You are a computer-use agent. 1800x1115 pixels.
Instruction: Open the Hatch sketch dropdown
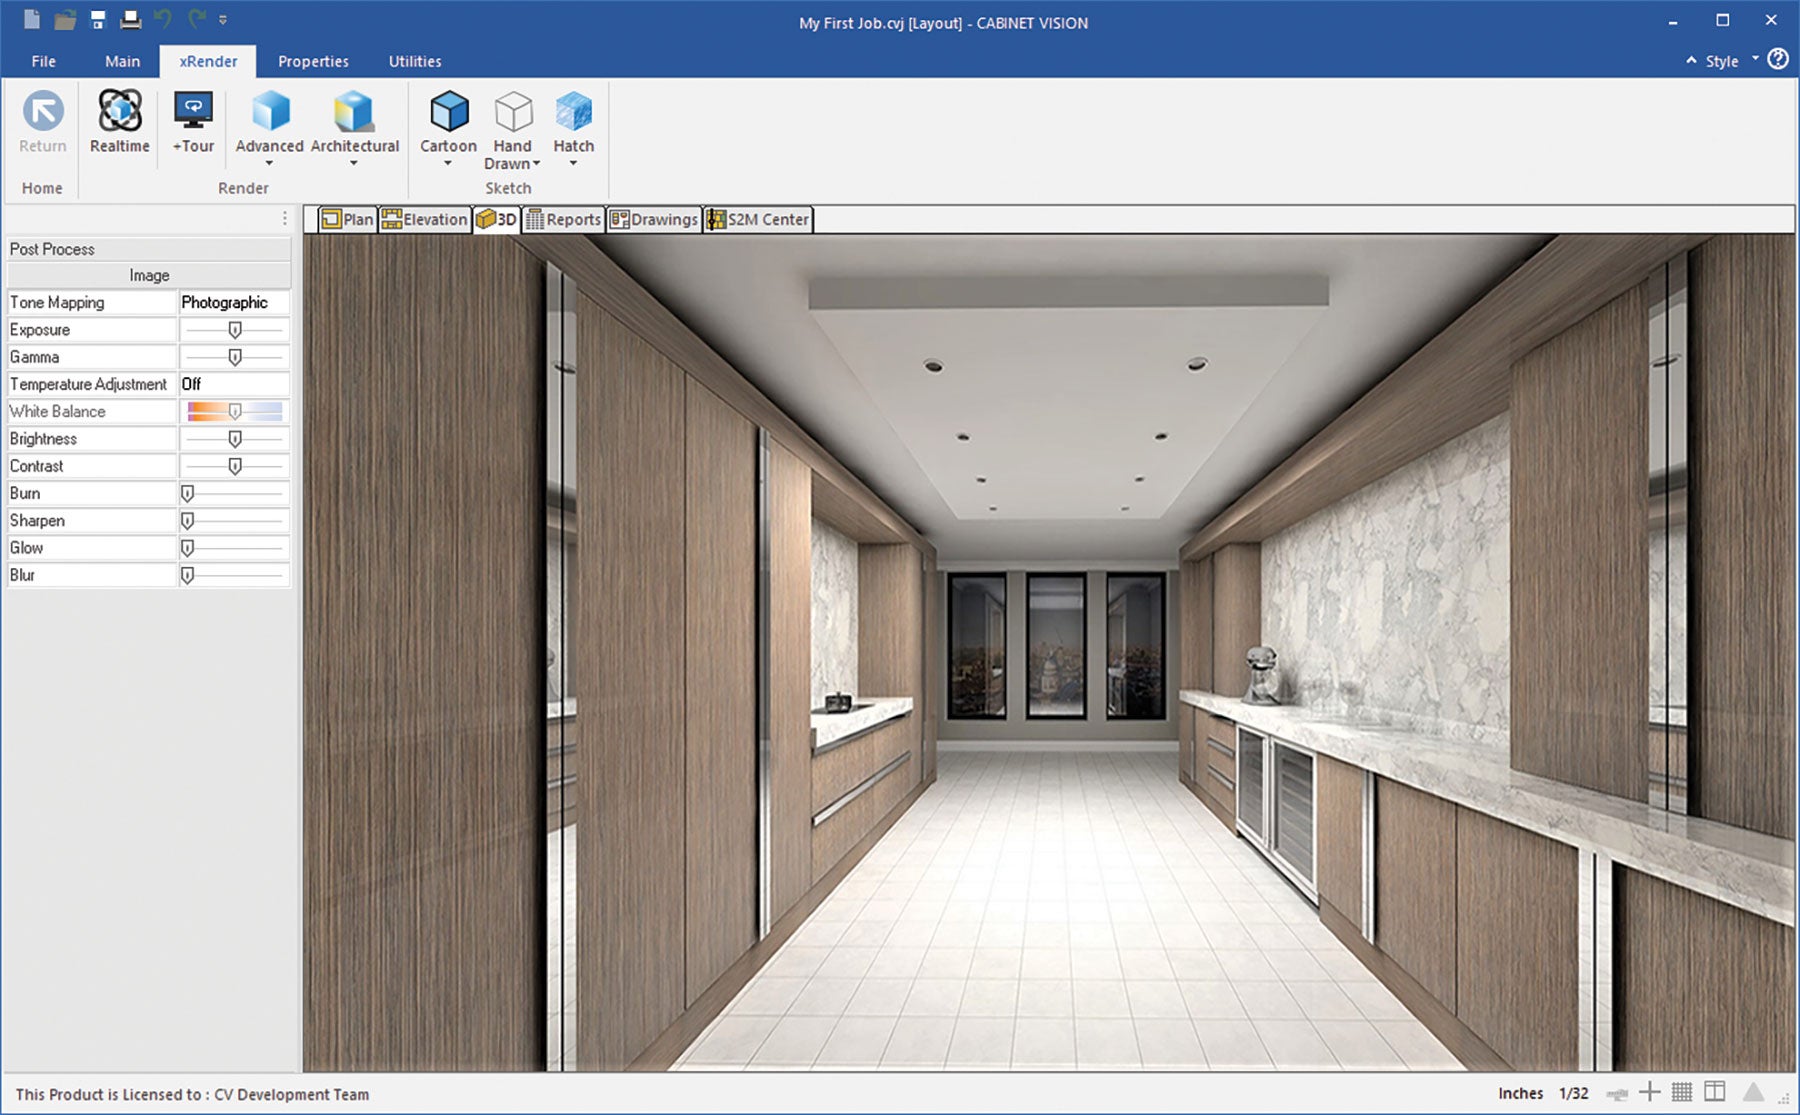click(x=573, y=163)
